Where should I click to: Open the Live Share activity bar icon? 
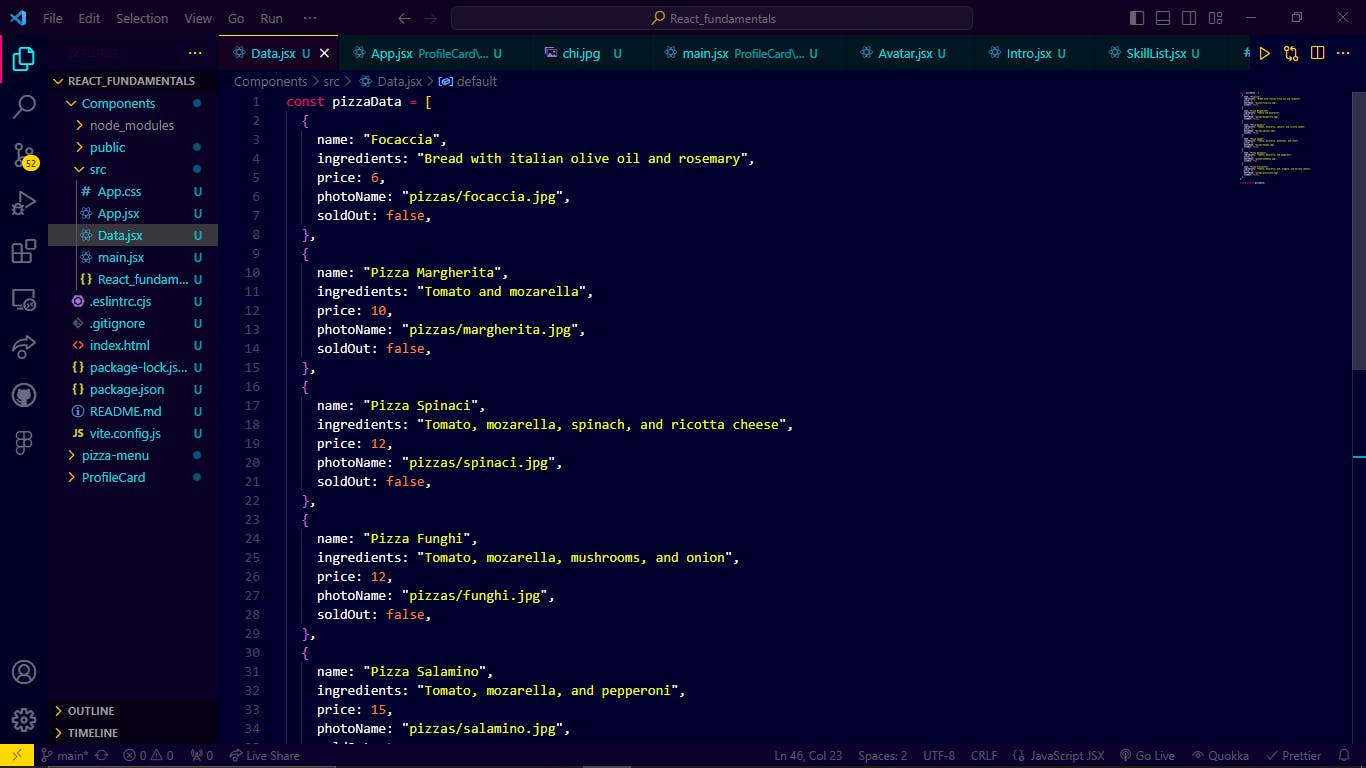tap(24, 347)
